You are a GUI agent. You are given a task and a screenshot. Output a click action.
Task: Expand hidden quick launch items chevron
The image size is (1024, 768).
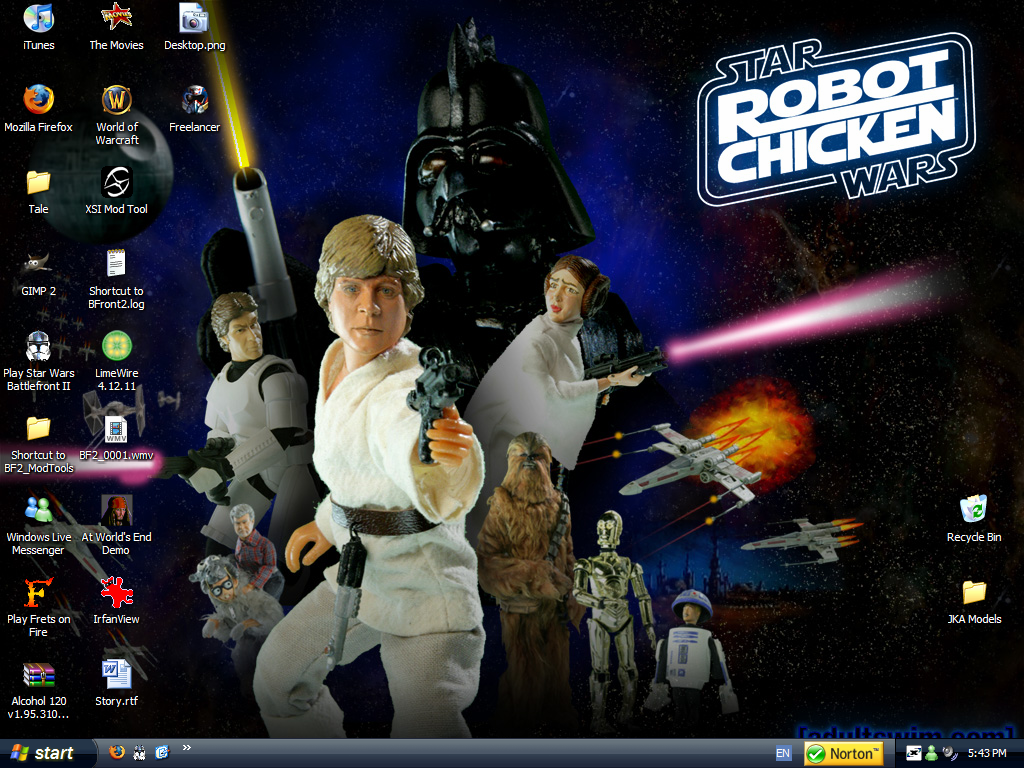[x=187, y=748]
